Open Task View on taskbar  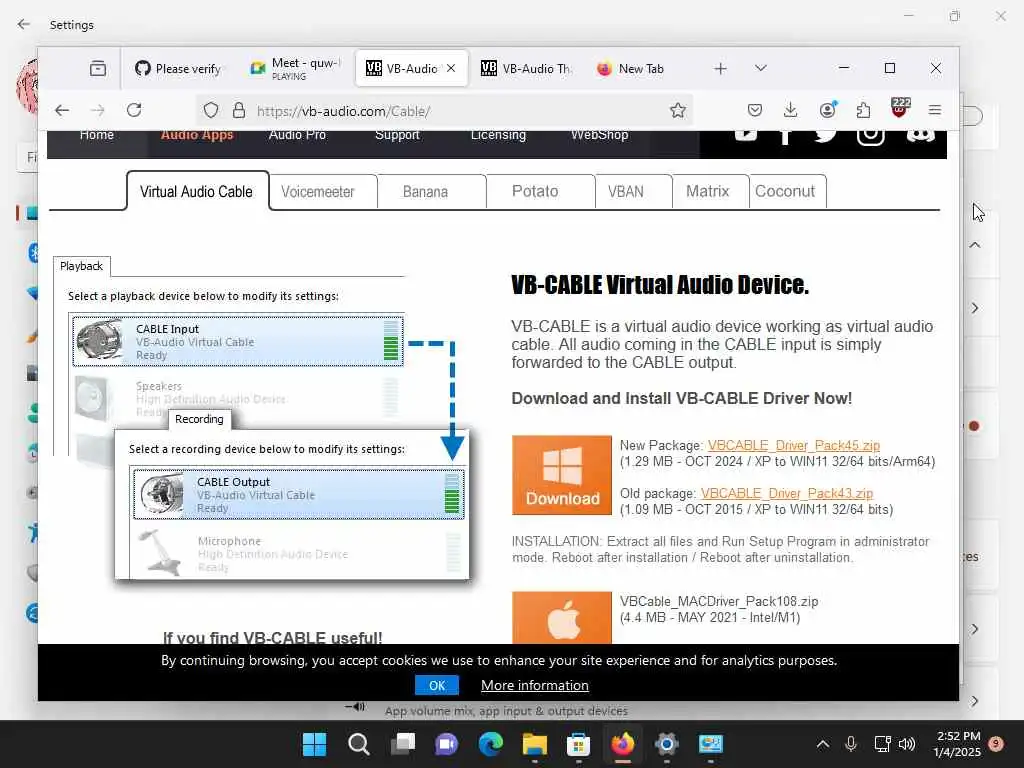[402, 744]
